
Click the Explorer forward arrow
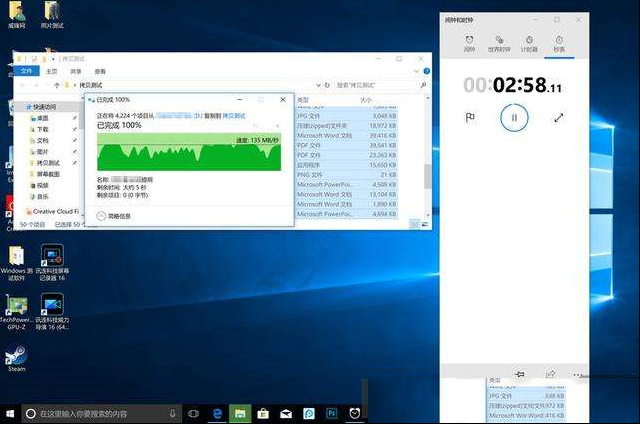(36, 85)
